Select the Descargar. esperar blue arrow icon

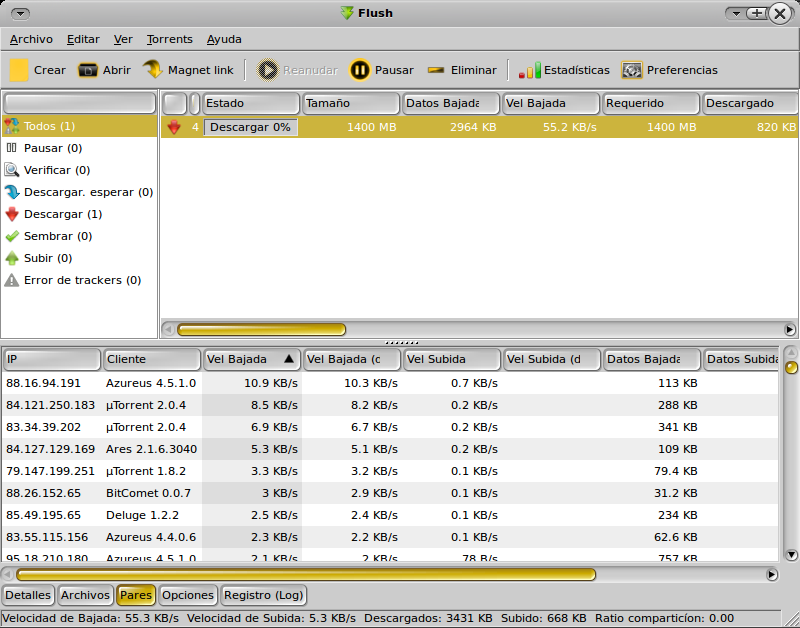12,192
